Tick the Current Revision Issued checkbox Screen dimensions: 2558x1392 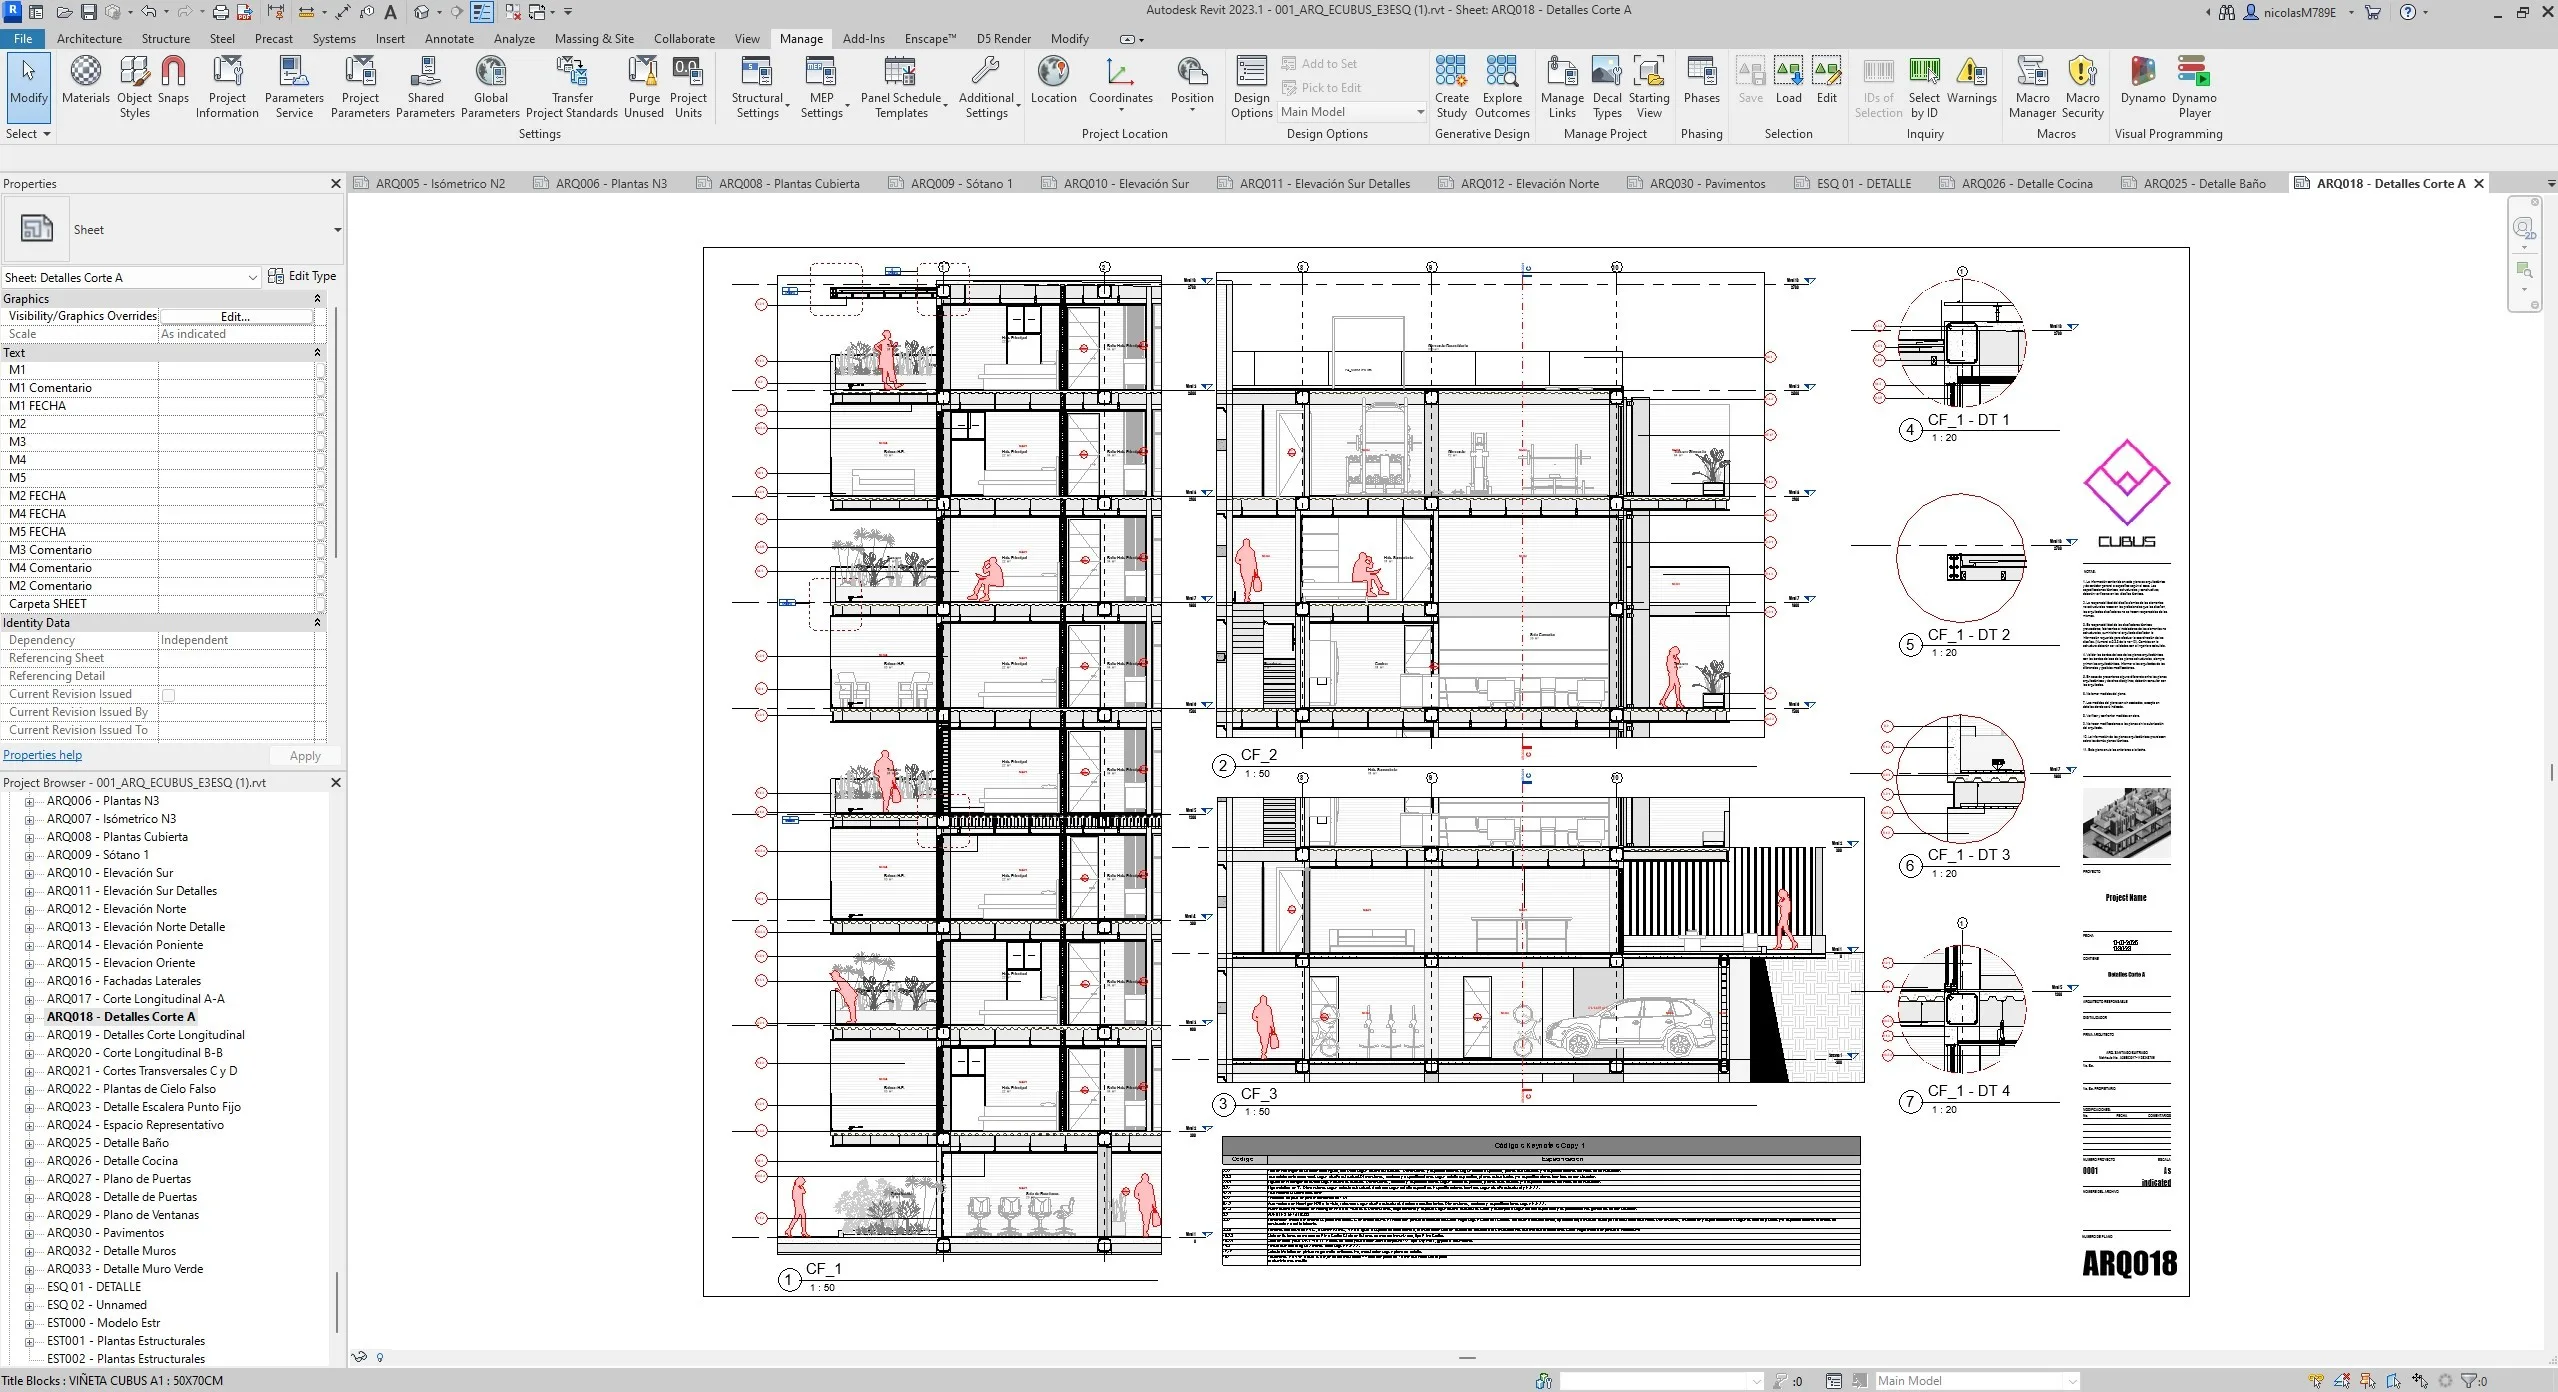[x=168, y=695]
